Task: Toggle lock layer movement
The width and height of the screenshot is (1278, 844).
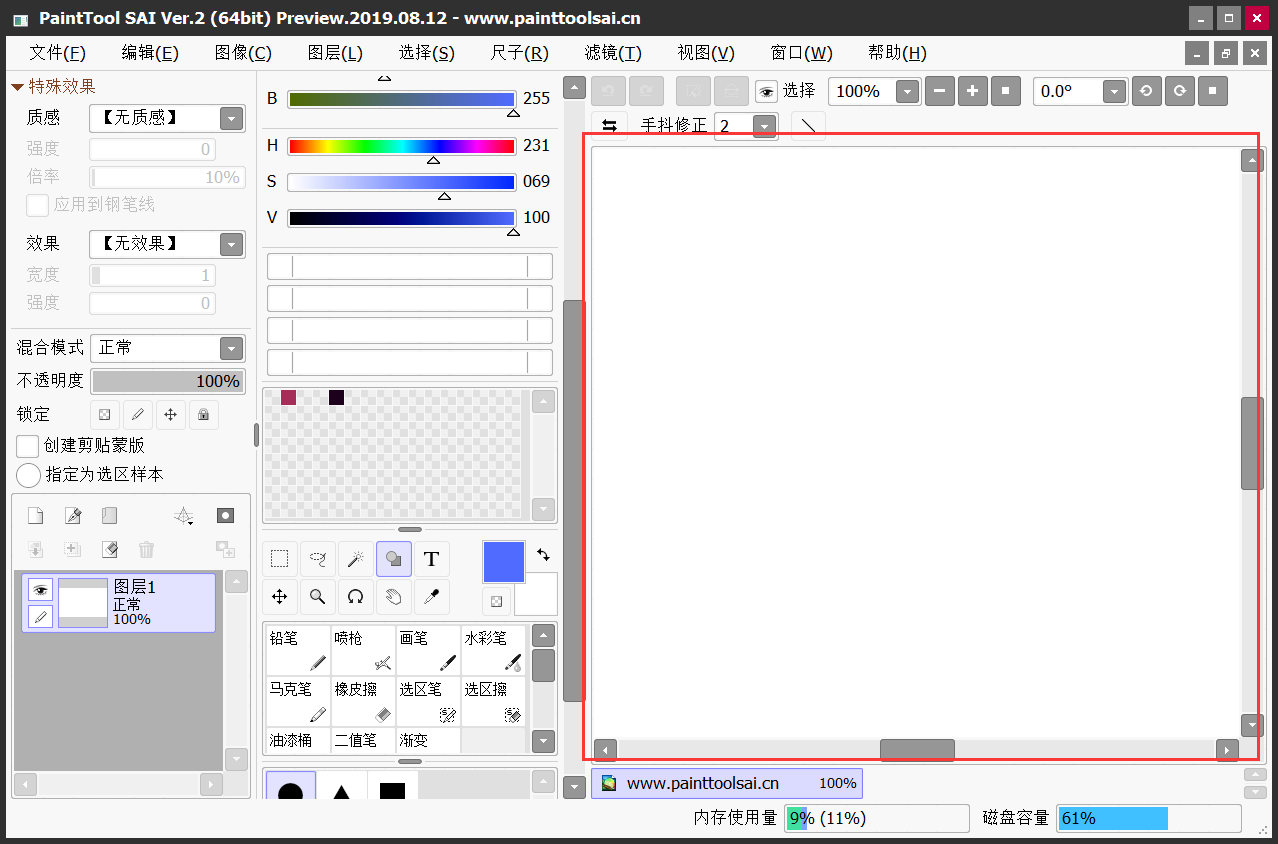Action: pos(170,415)
